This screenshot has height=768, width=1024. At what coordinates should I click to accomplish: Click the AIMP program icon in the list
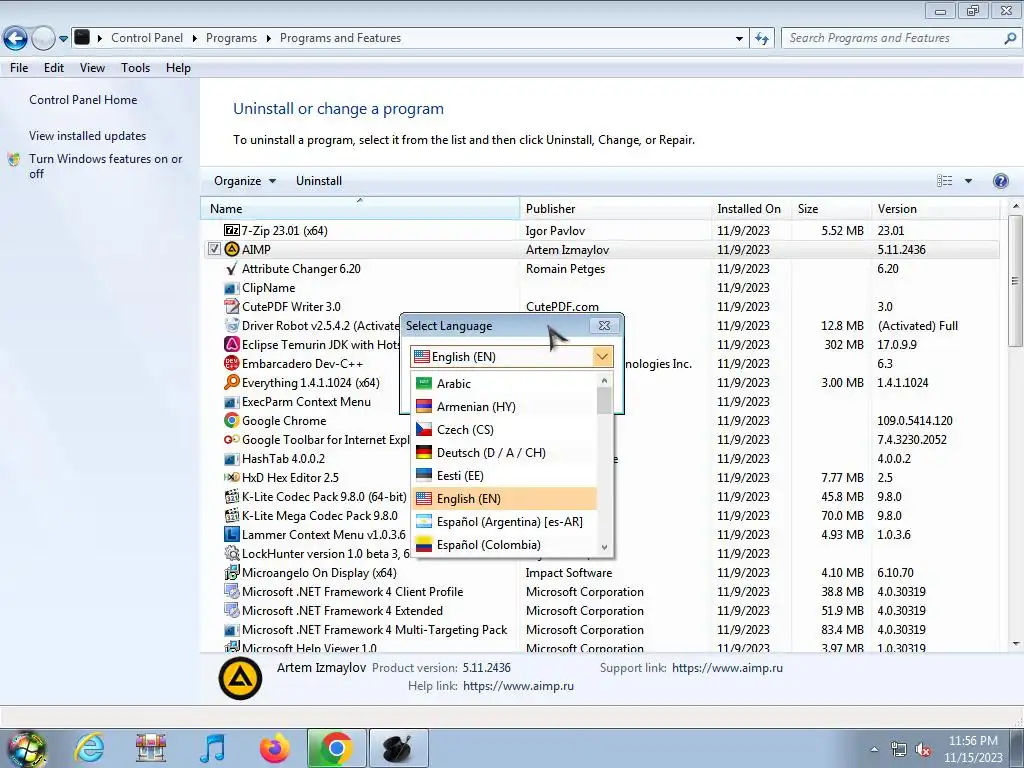click(x=232, y=249)
